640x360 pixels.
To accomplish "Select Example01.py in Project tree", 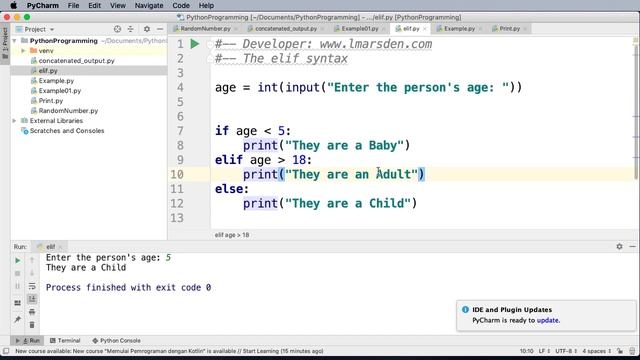I will pos(60,91).
